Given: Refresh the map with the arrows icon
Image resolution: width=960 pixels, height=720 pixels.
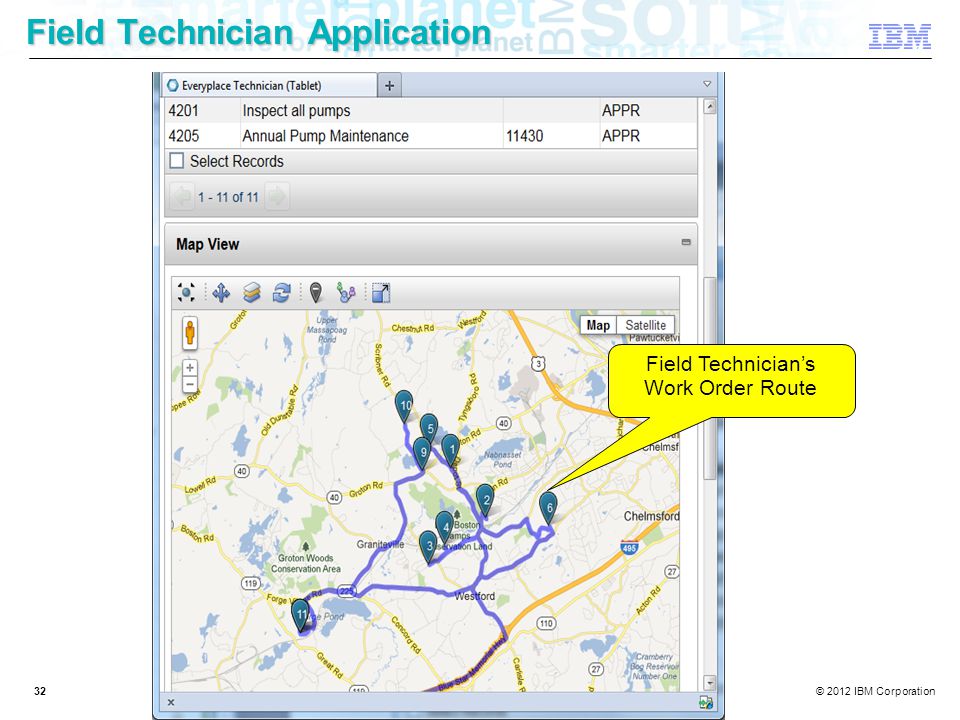Looking at the screenshot, I should (282, 293).
